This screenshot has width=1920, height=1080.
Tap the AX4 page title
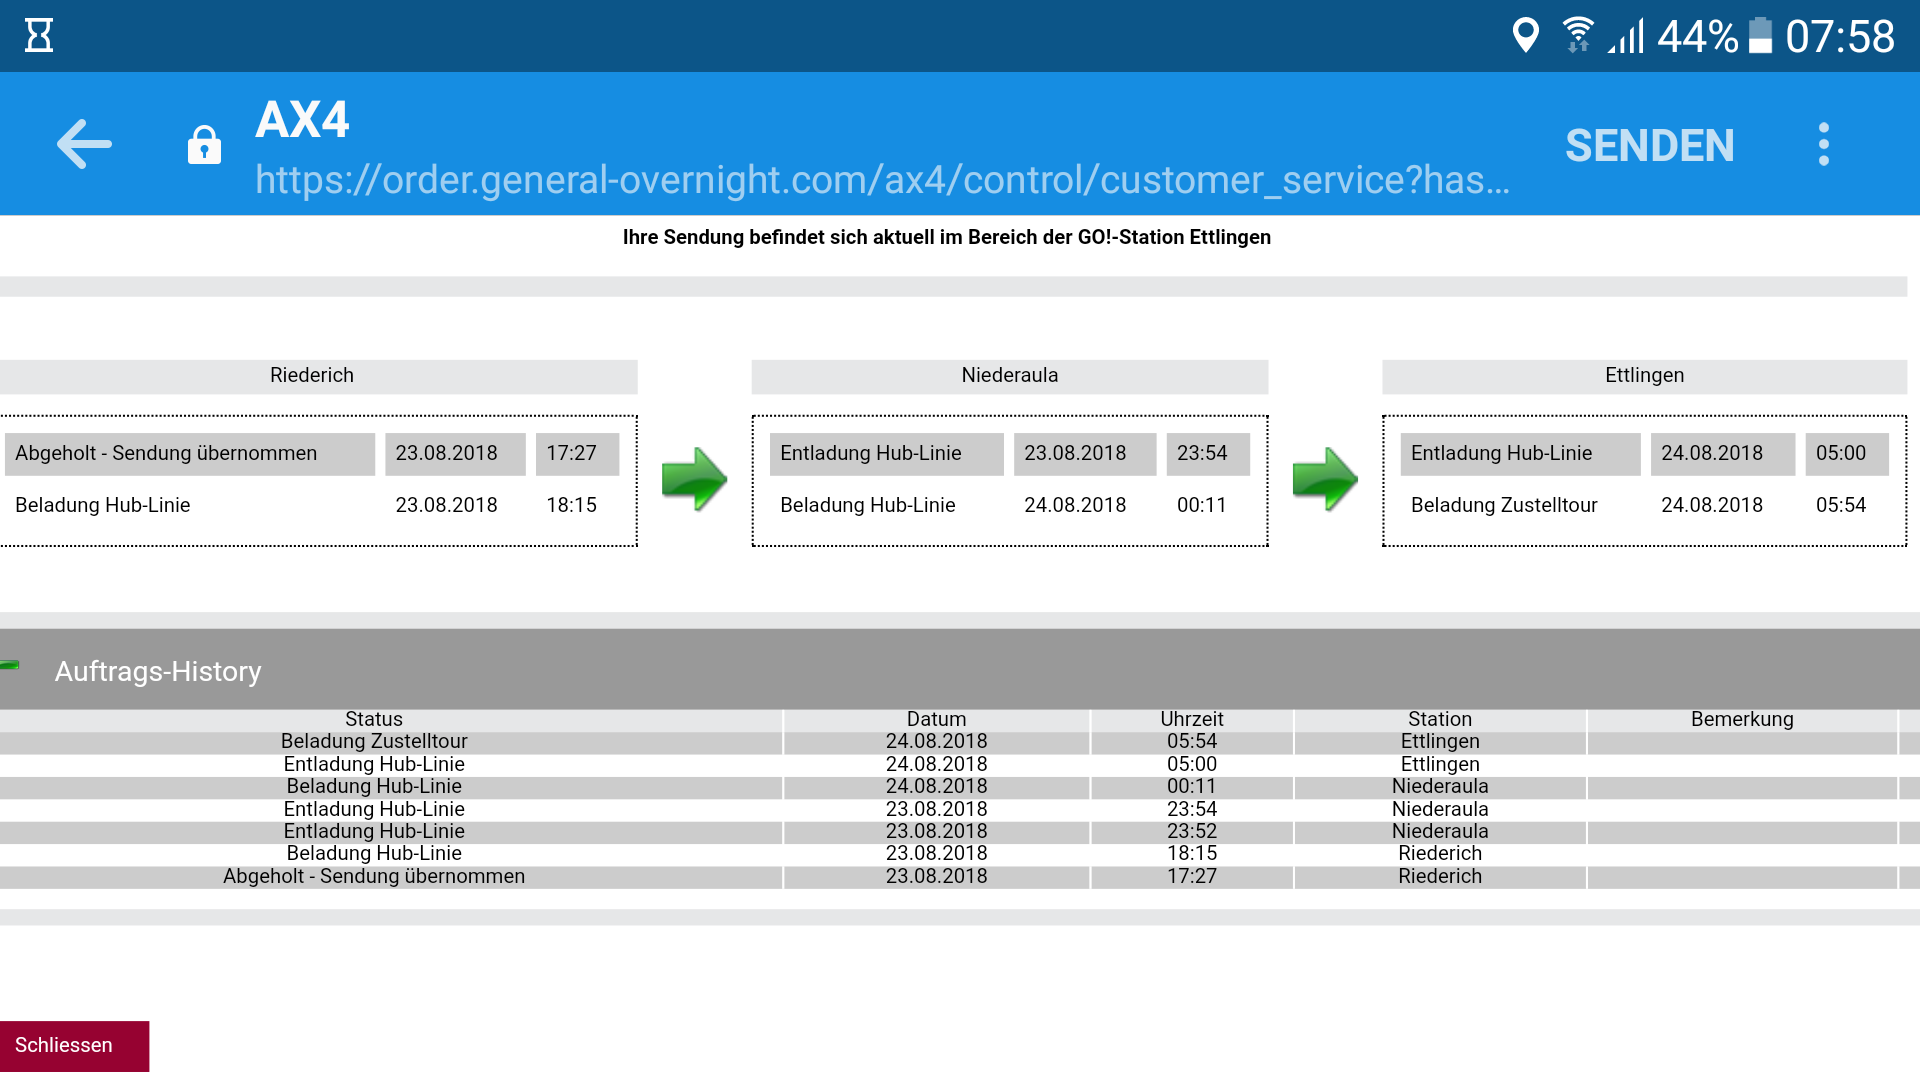point(302,120)
